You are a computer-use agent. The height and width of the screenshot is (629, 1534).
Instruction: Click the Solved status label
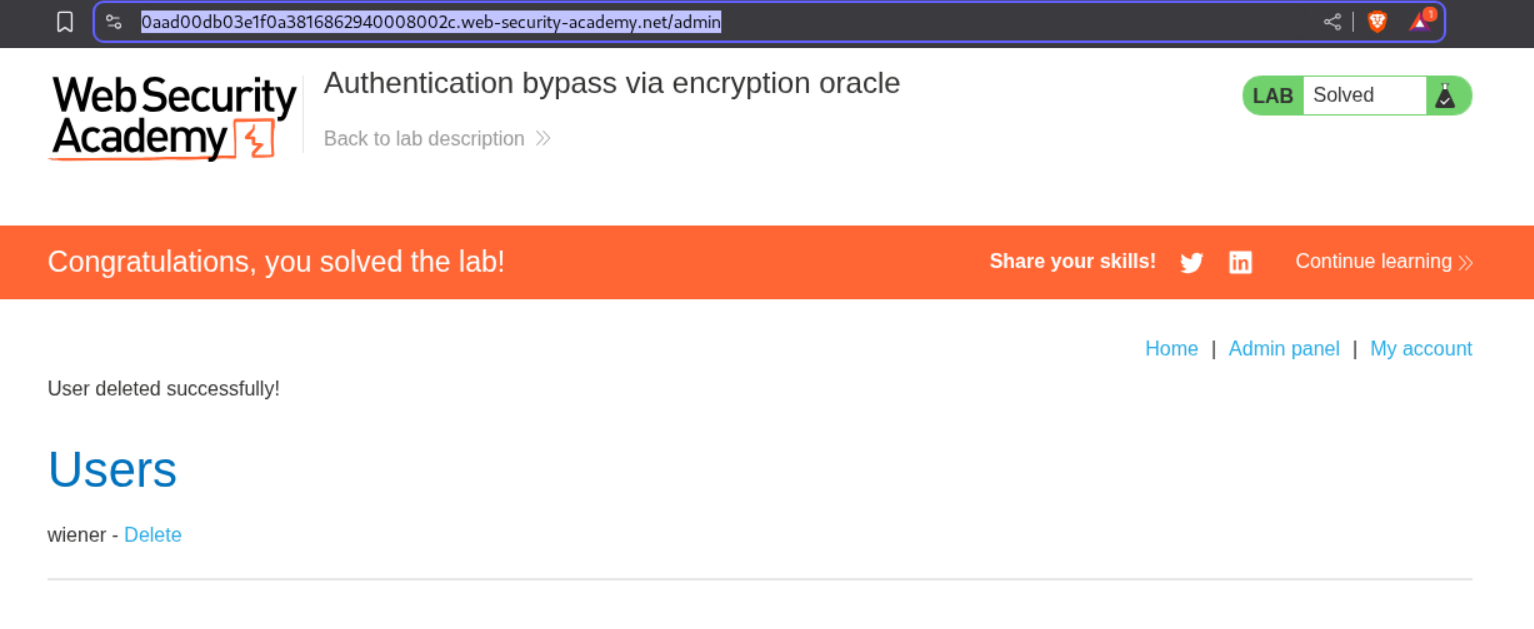pyautogui.click(x=1343, y=96)
